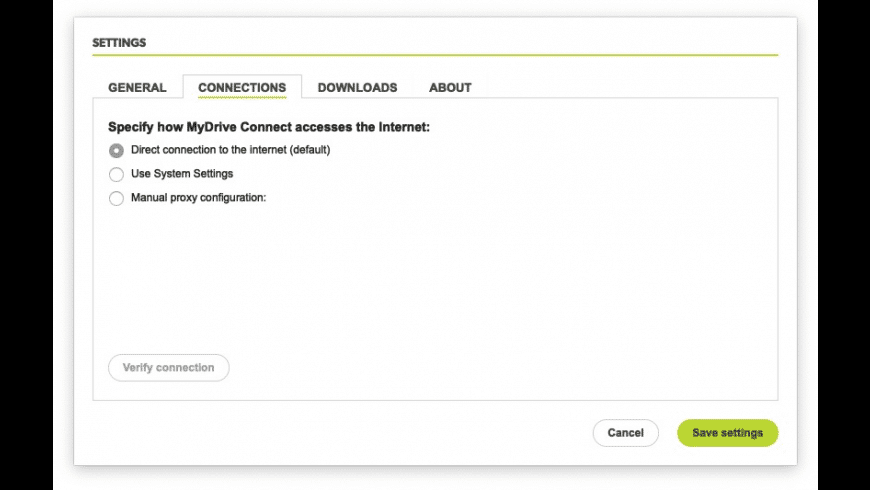Choose the Manual proxy configuration radio circle
870x490 pixels.
click(116, 198)
